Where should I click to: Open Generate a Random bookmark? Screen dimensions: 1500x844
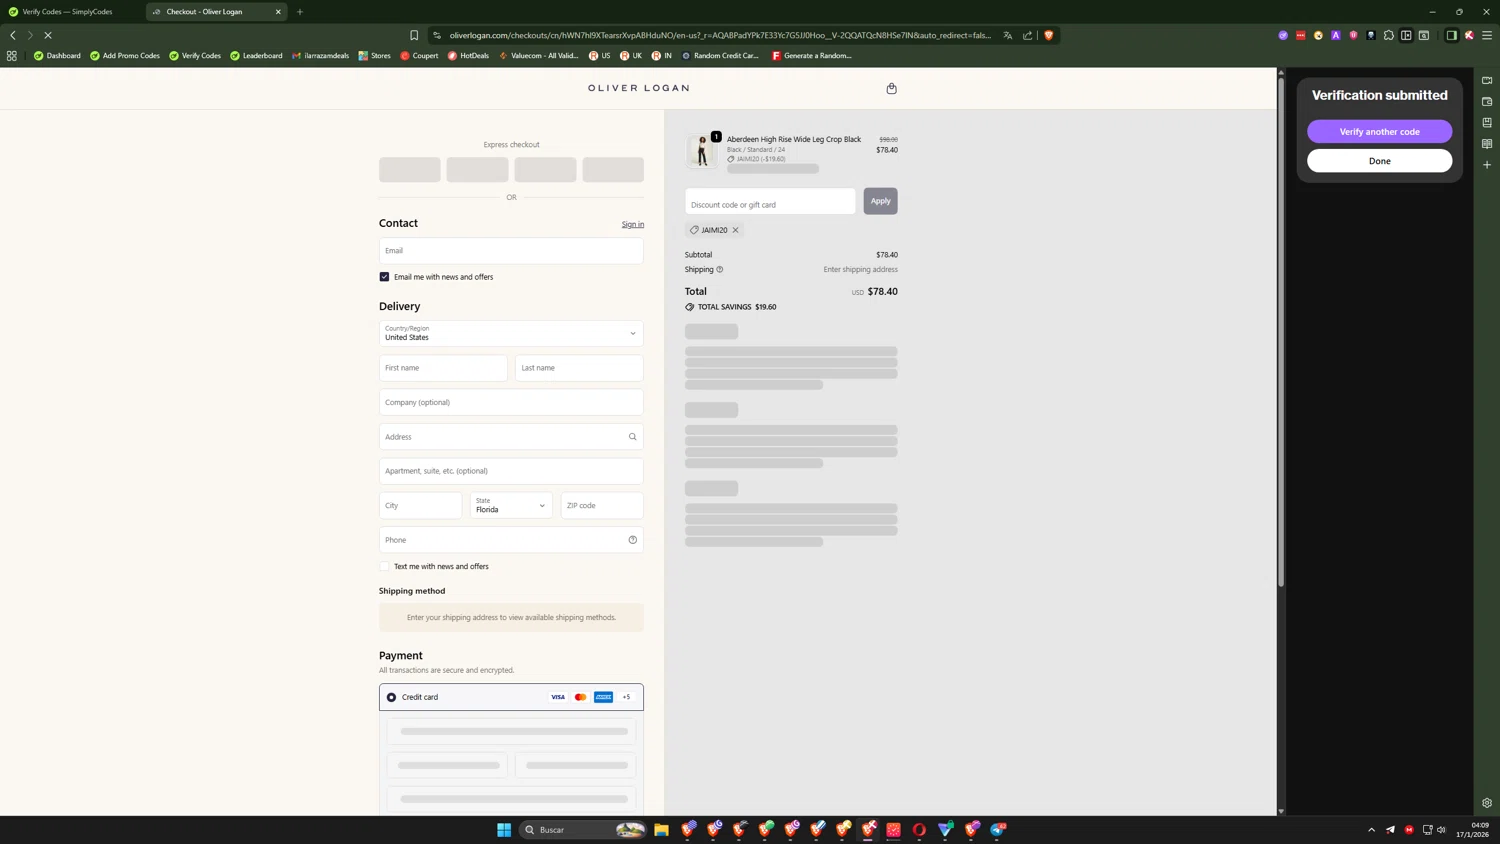tap(811, 56)
